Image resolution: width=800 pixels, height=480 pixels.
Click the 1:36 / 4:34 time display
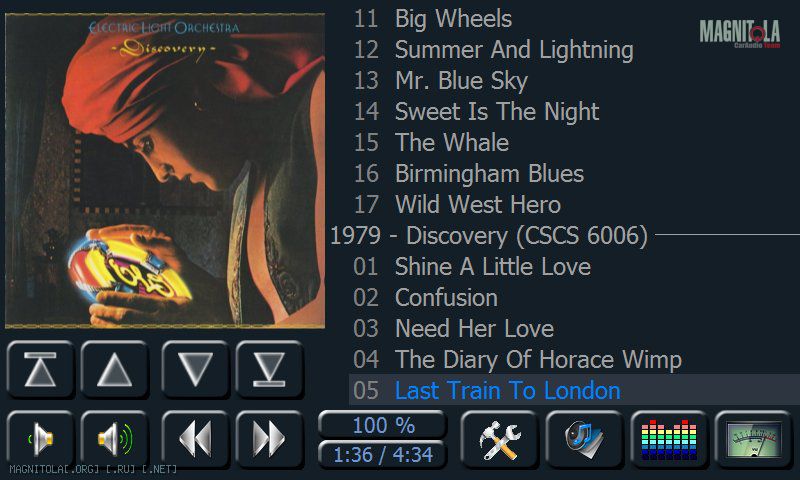click(x=383, y=454)
